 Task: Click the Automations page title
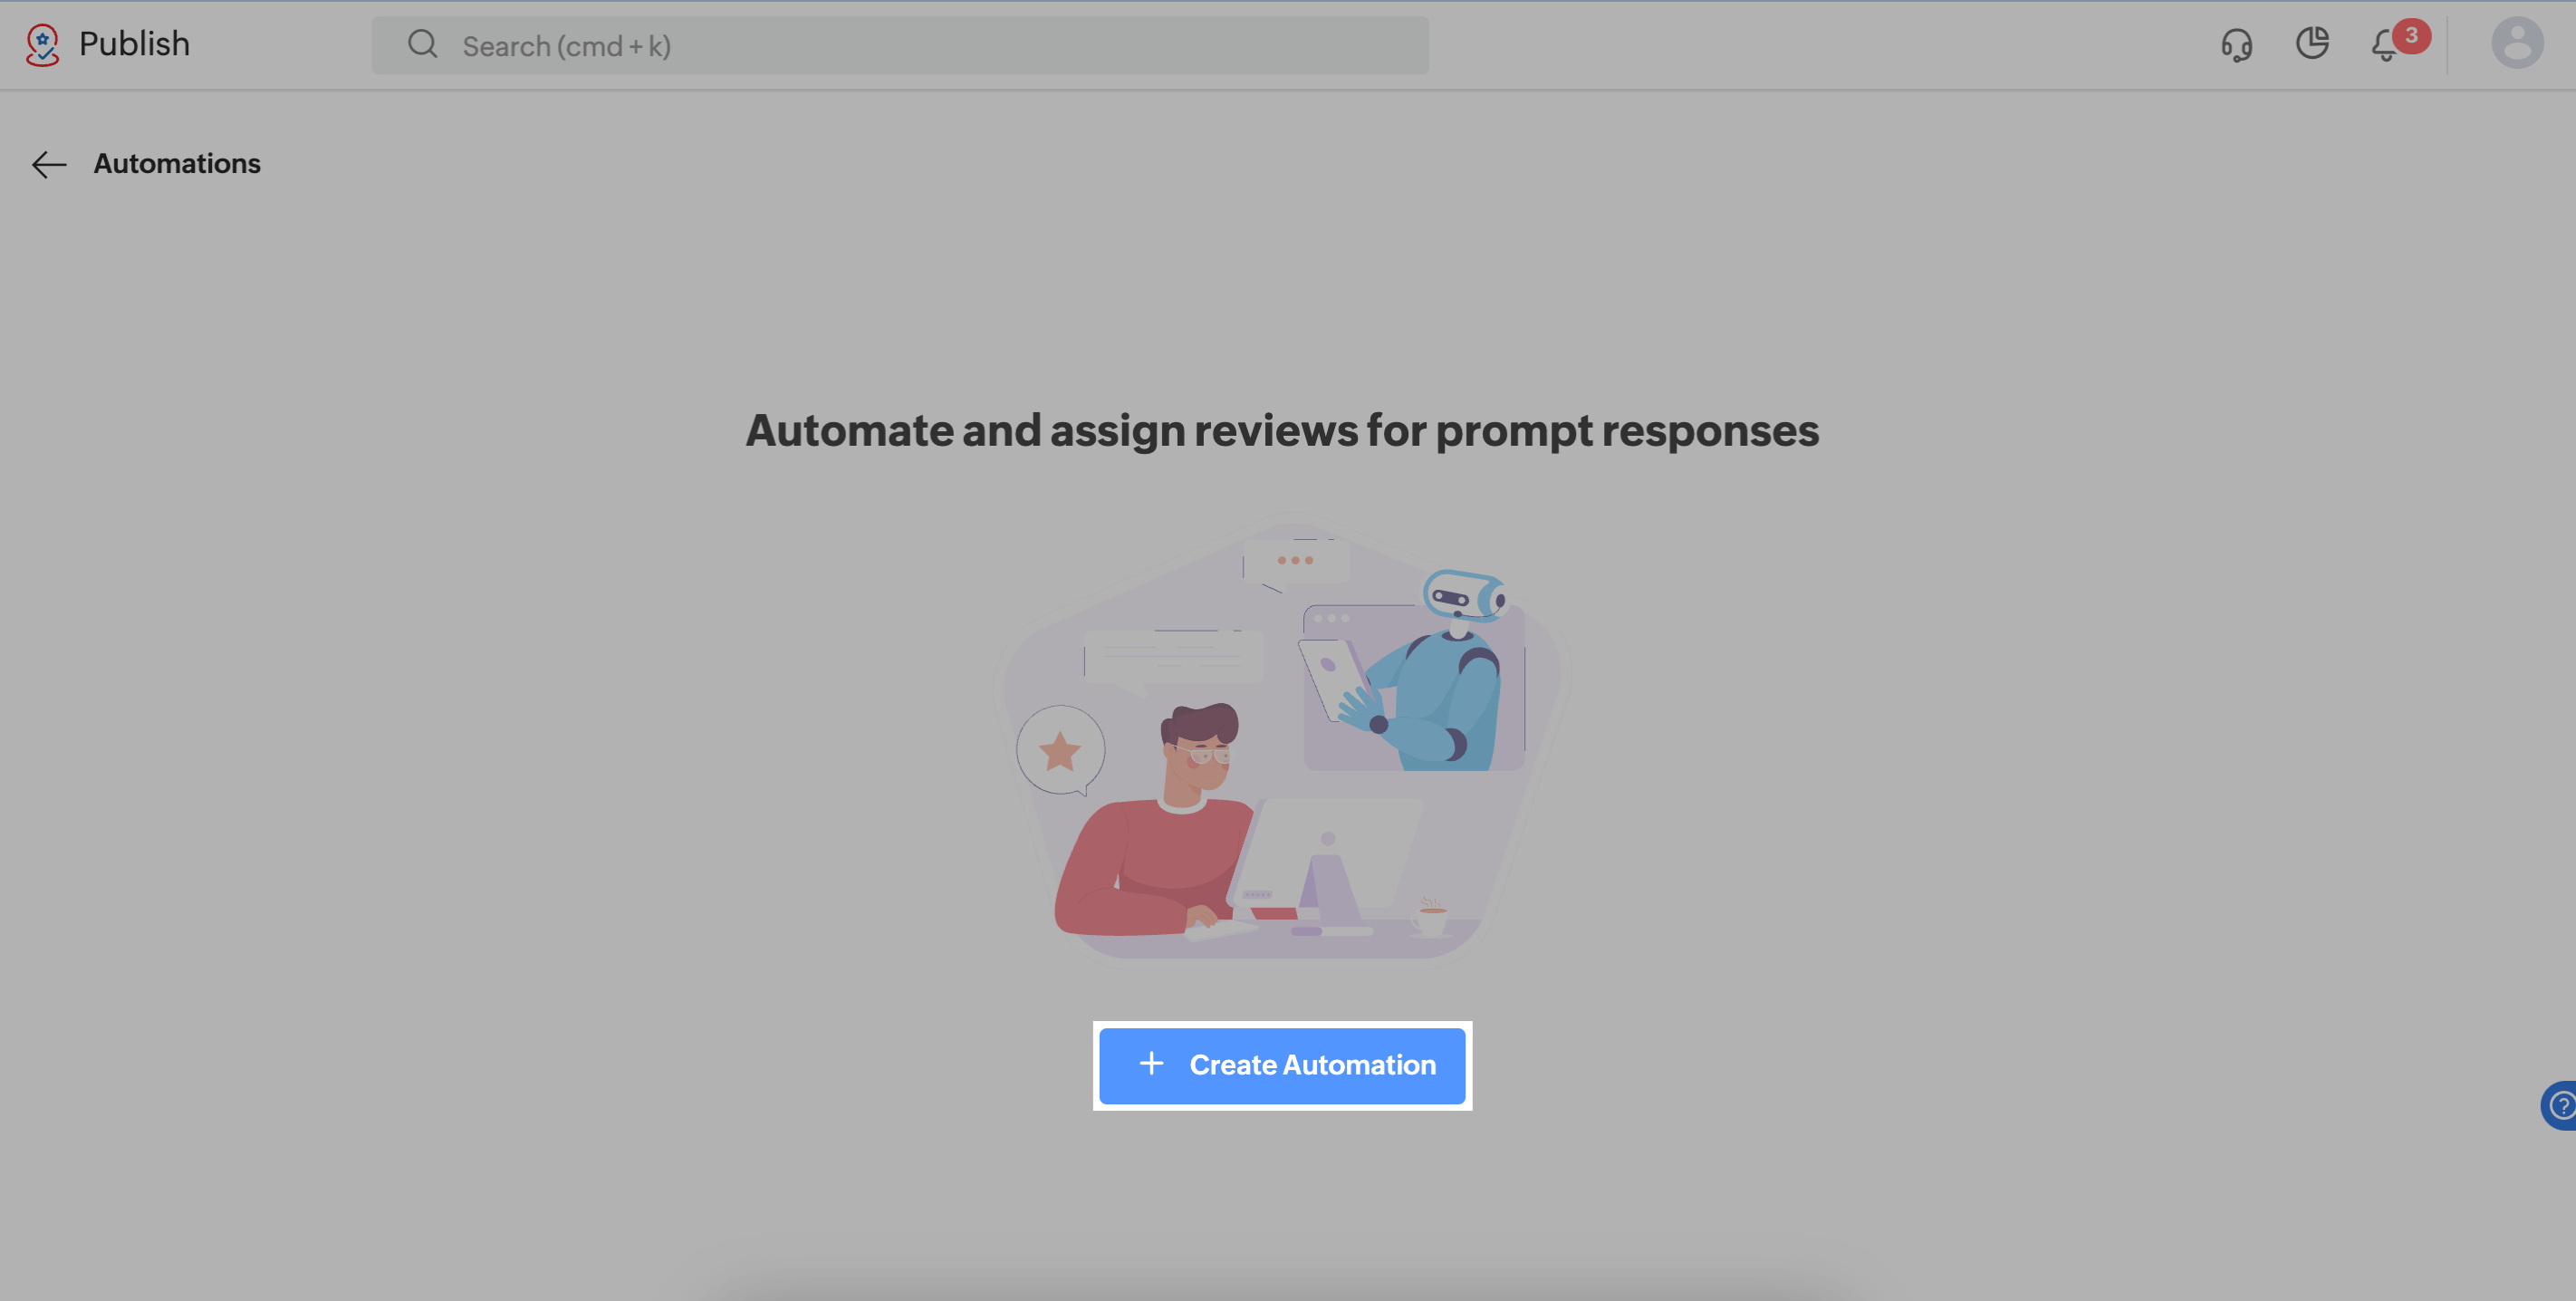pyautogui.click(x=177, y=164)
